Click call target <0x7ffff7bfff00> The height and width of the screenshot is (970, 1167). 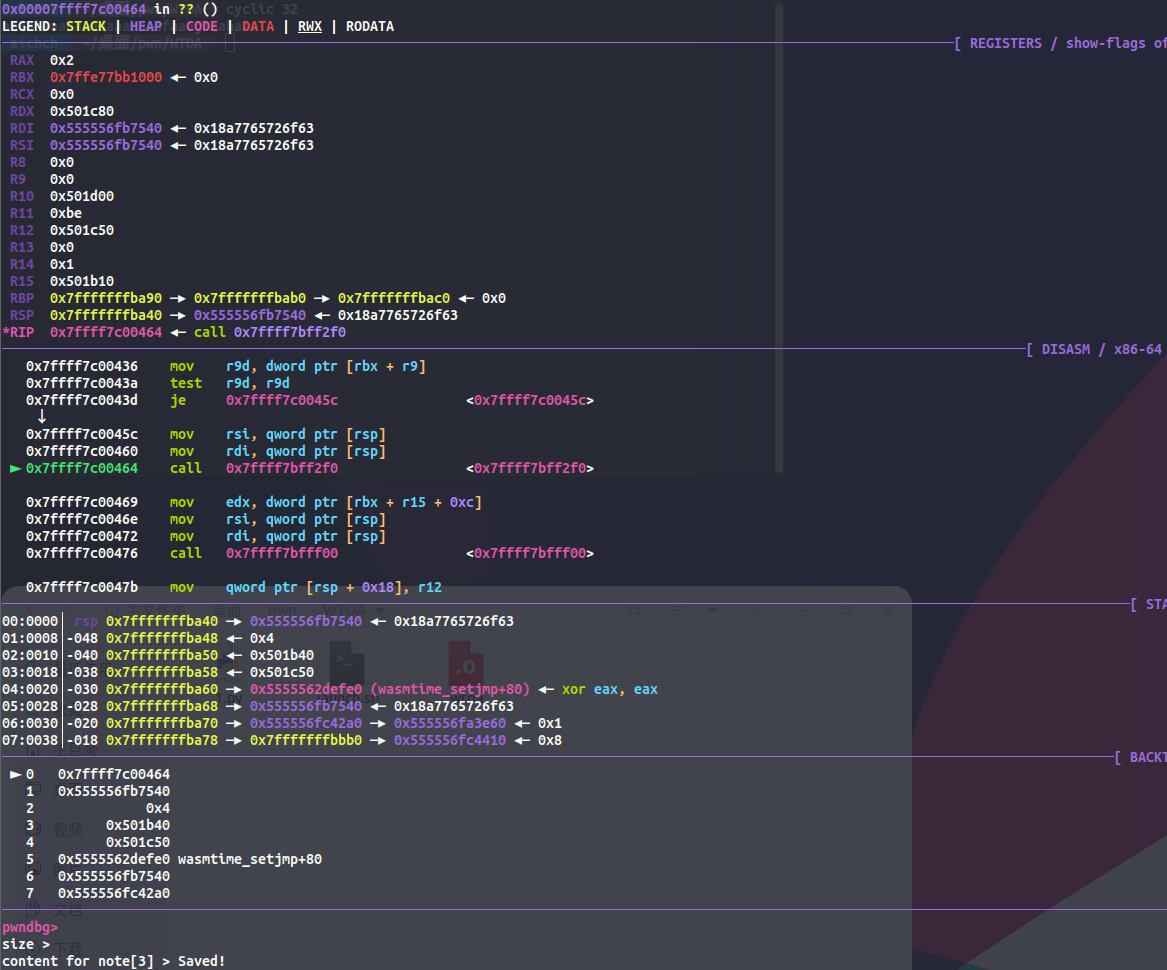click(530, 554)
